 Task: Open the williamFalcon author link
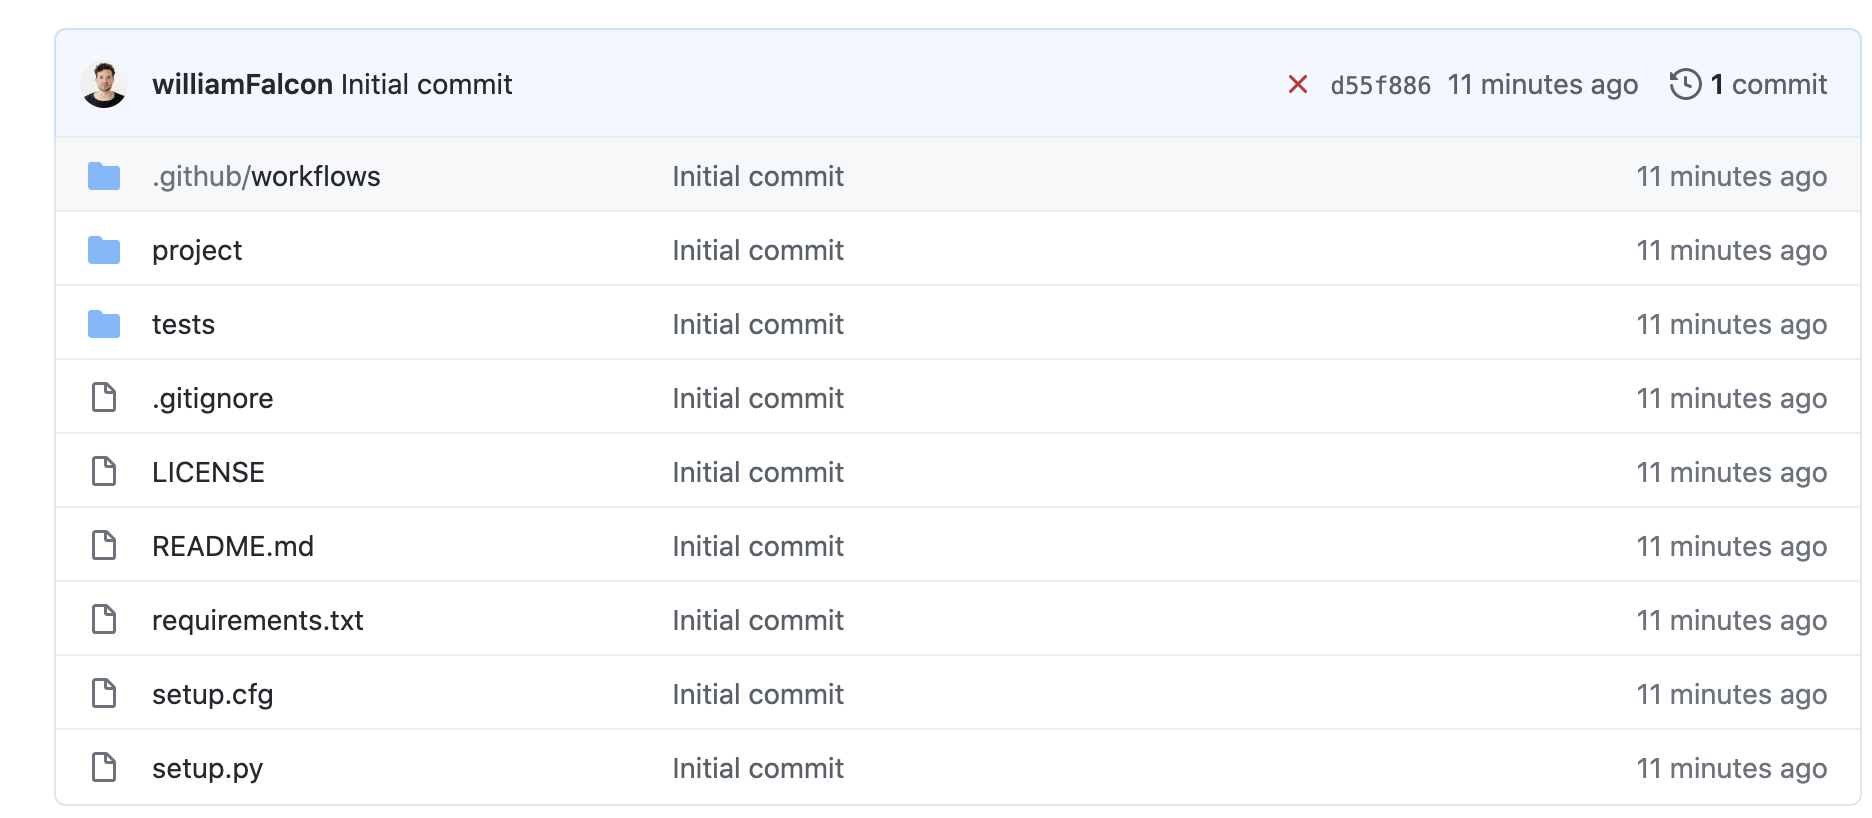[x=242, y=84]
